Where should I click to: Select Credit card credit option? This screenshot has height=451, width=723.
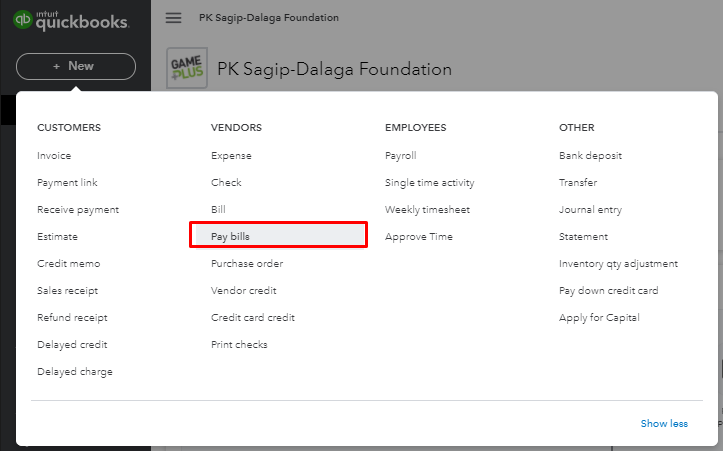point(253,318)
